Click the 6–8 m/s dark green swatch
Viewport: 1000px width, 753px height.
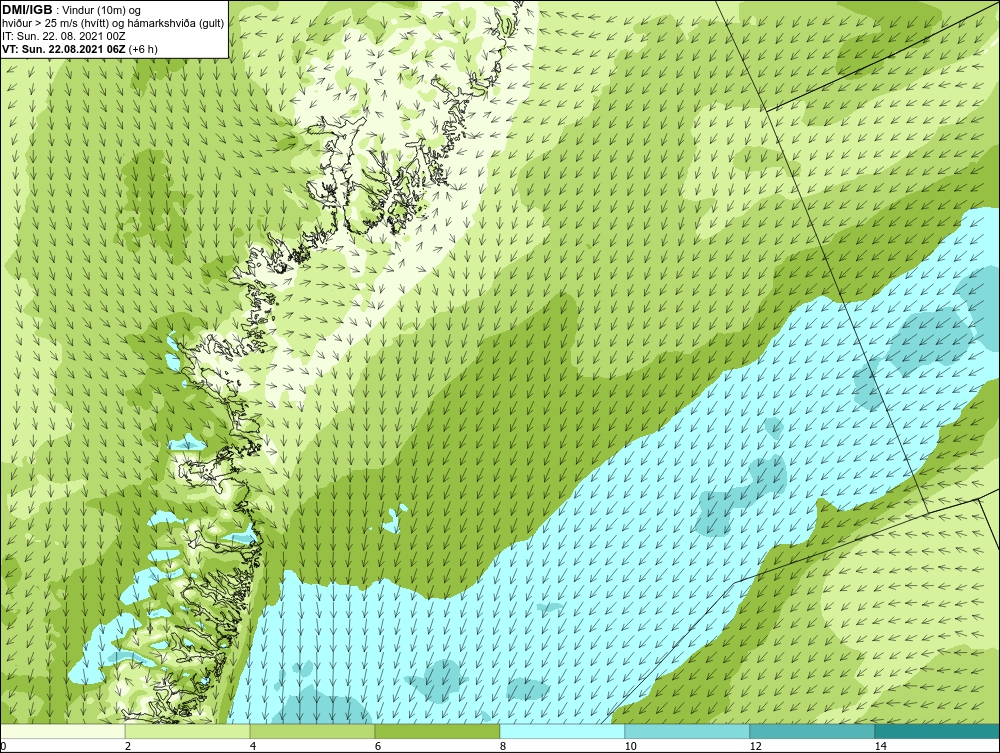click(438, 731)
